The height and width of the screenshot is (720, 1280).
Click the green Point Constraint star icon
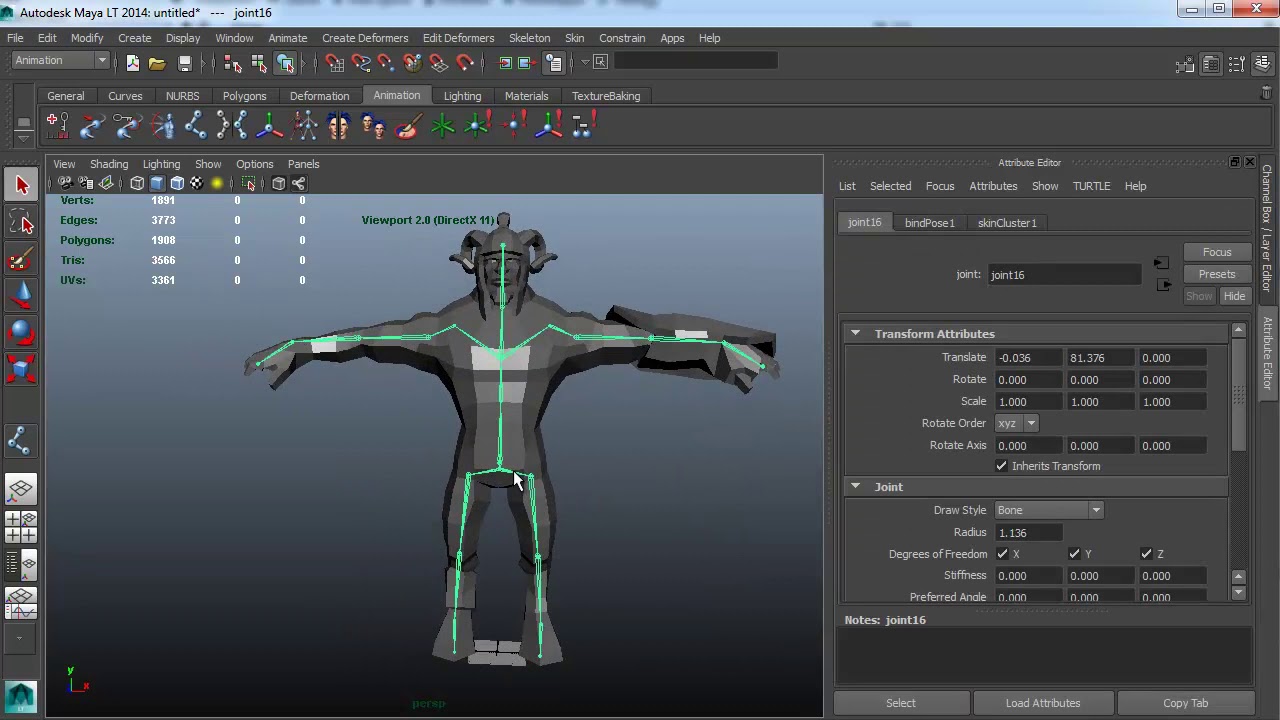pos(443,126)
